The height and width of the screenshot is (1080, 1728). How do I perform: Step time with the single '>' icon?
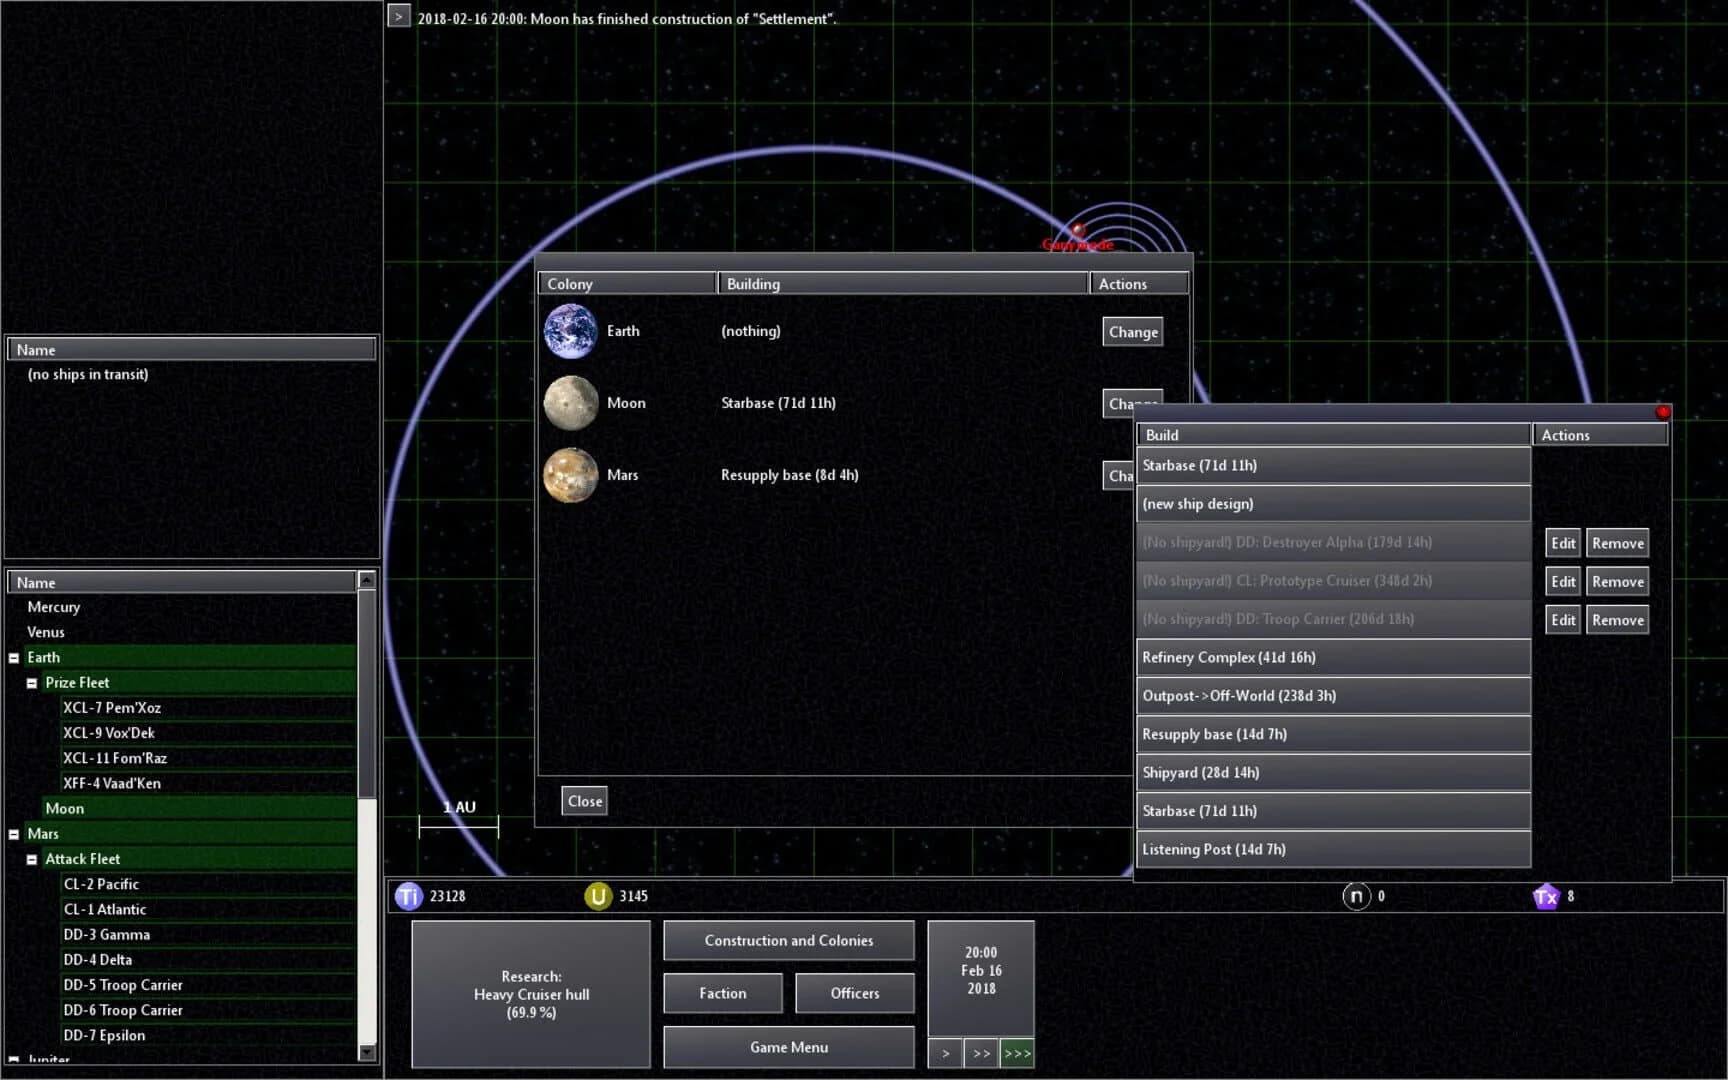coord(945,1053)
